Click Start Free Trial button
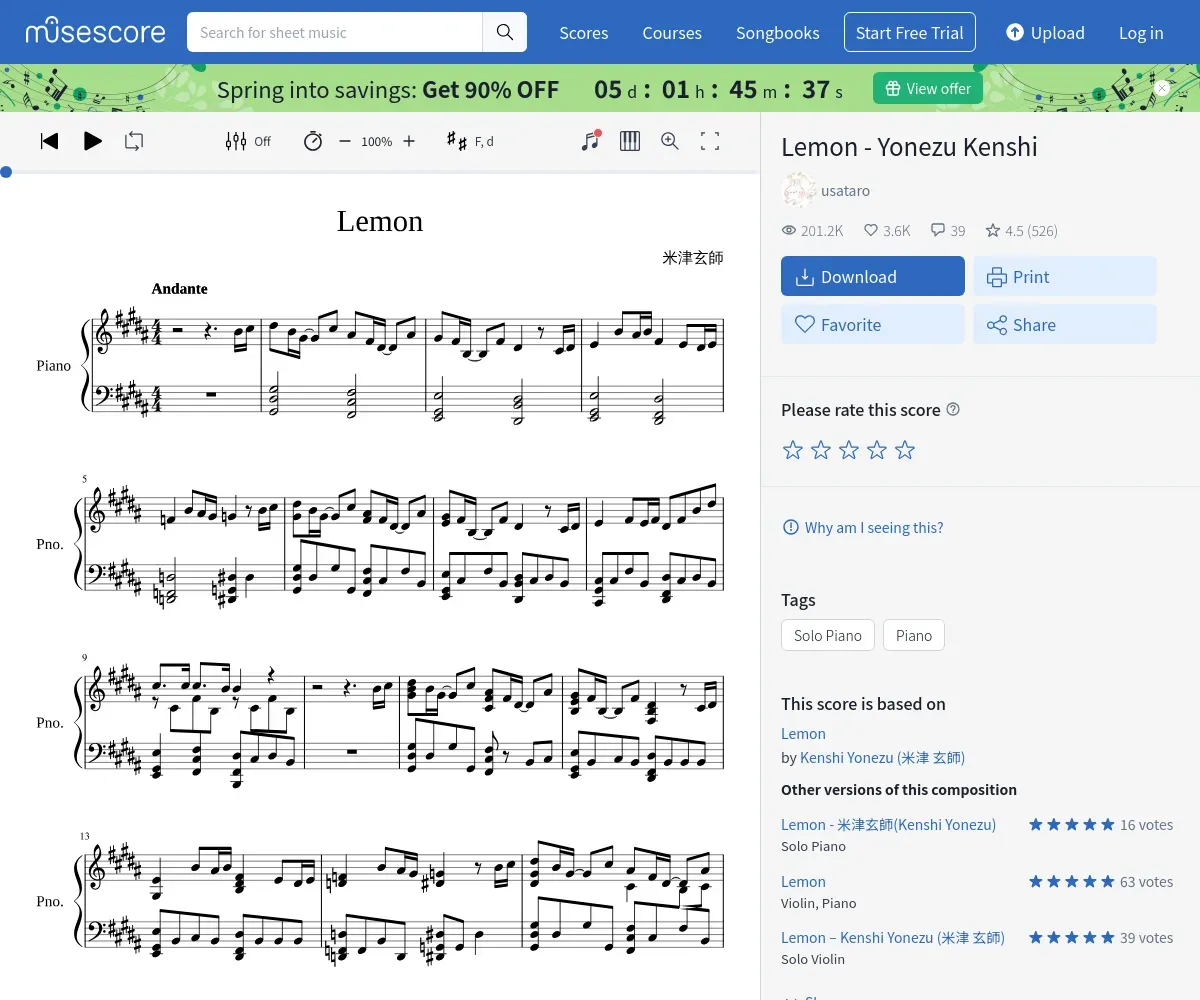The image size is (1200, 1000). (910, 32)
